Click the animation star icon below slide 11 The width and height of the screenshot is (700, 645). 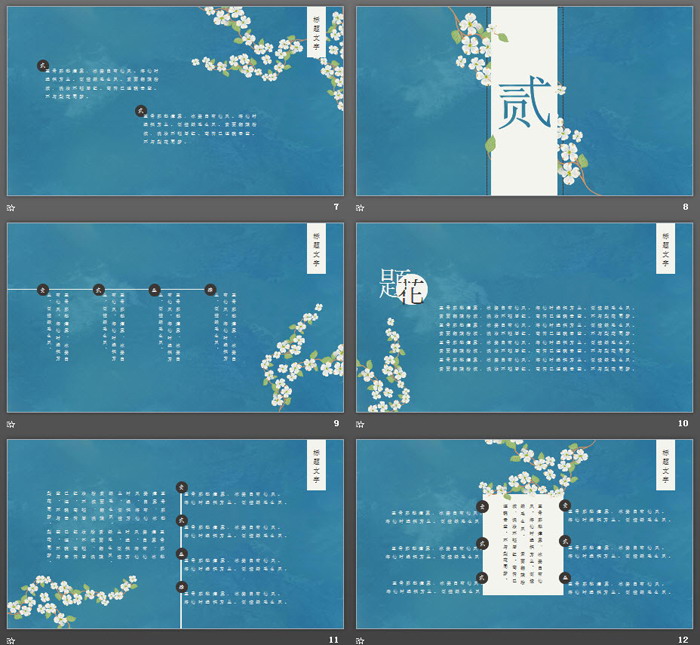(11, 641)
